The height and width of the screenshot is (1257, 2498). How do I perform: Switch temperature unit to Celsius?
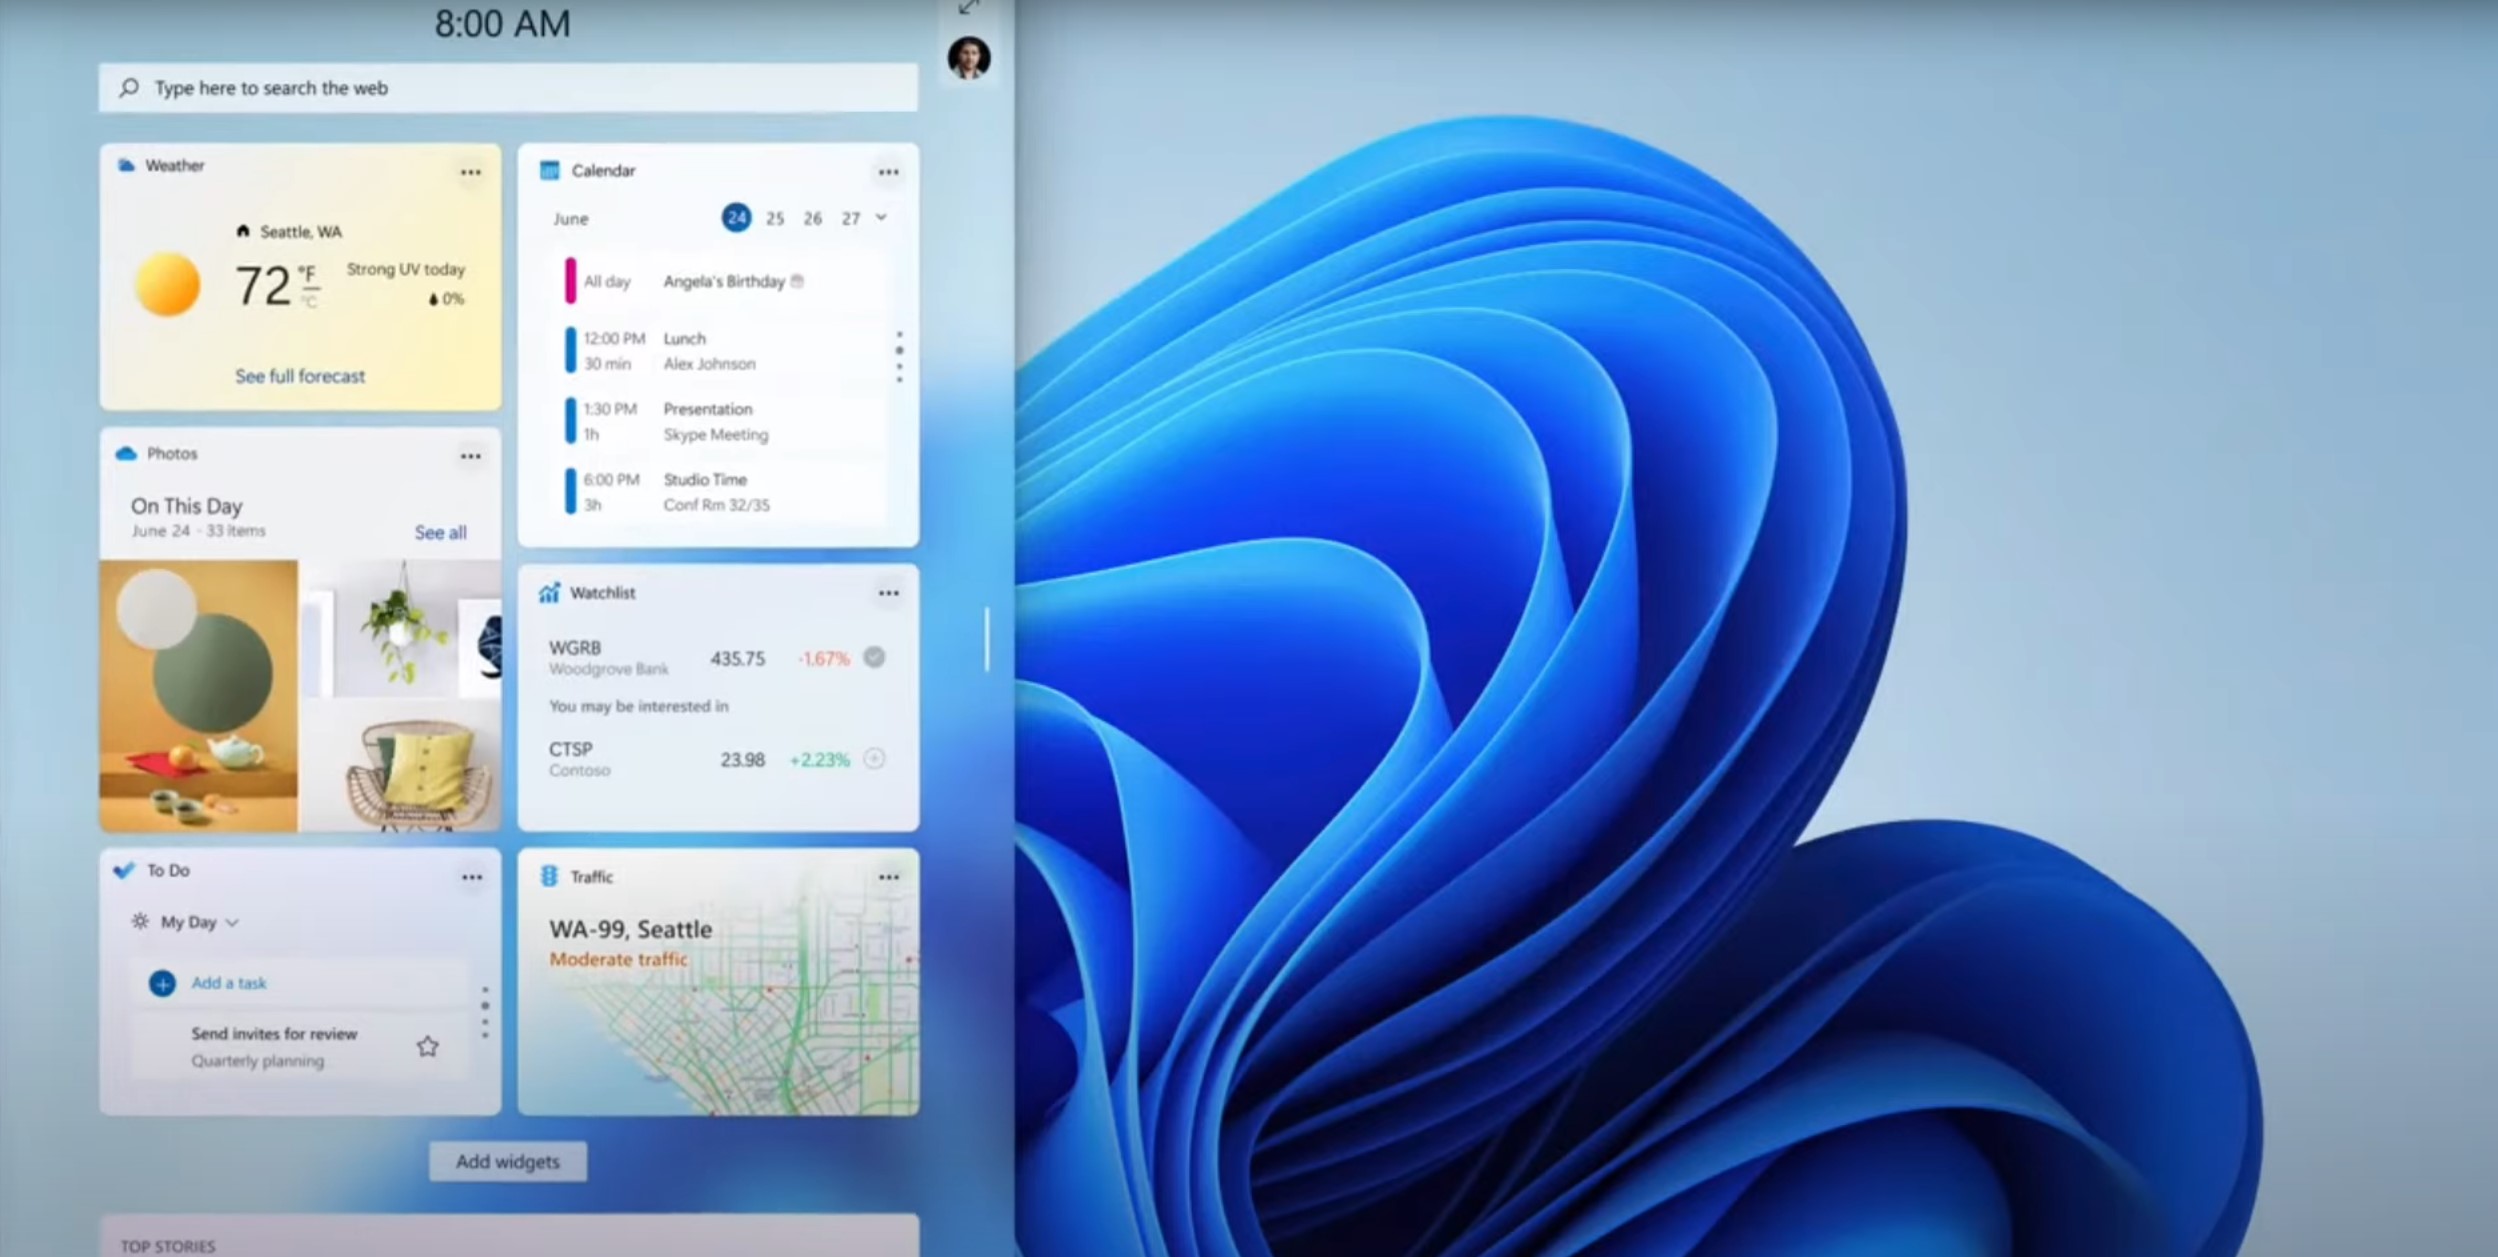tap(310, 301)
